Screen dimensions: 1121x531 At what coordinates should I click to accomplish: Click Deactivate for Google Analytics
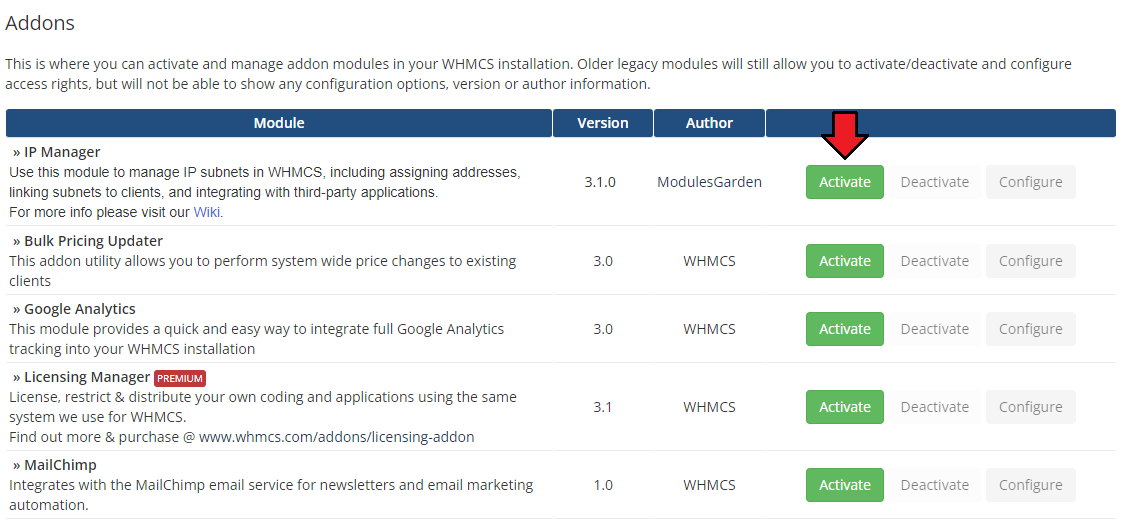coord(934,329)
